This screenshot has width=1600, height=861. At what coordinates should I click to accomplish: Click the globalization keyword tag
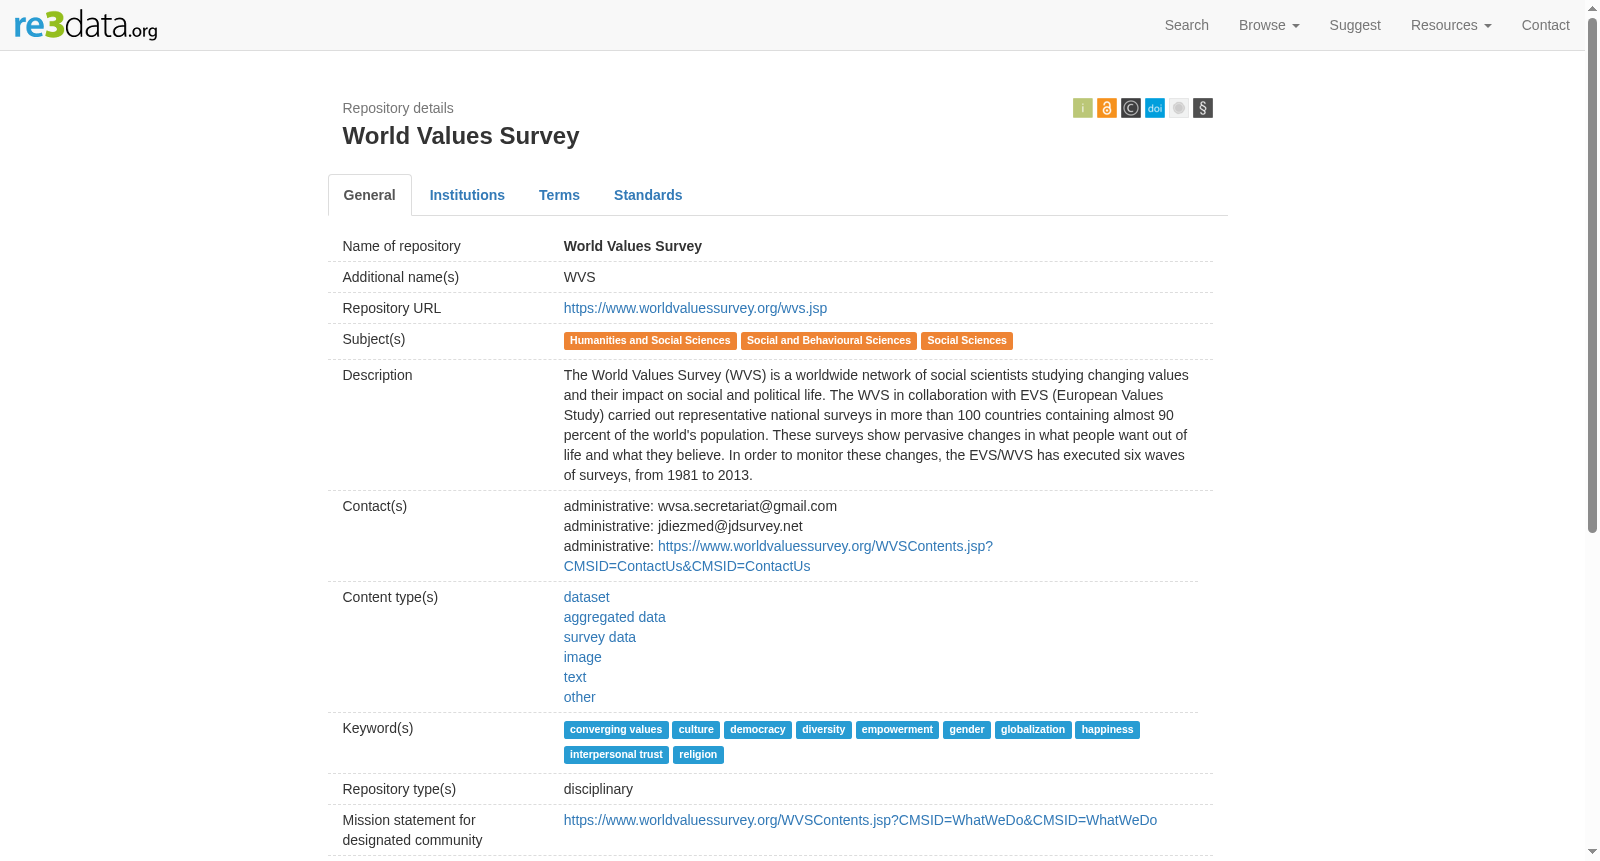1033,730
